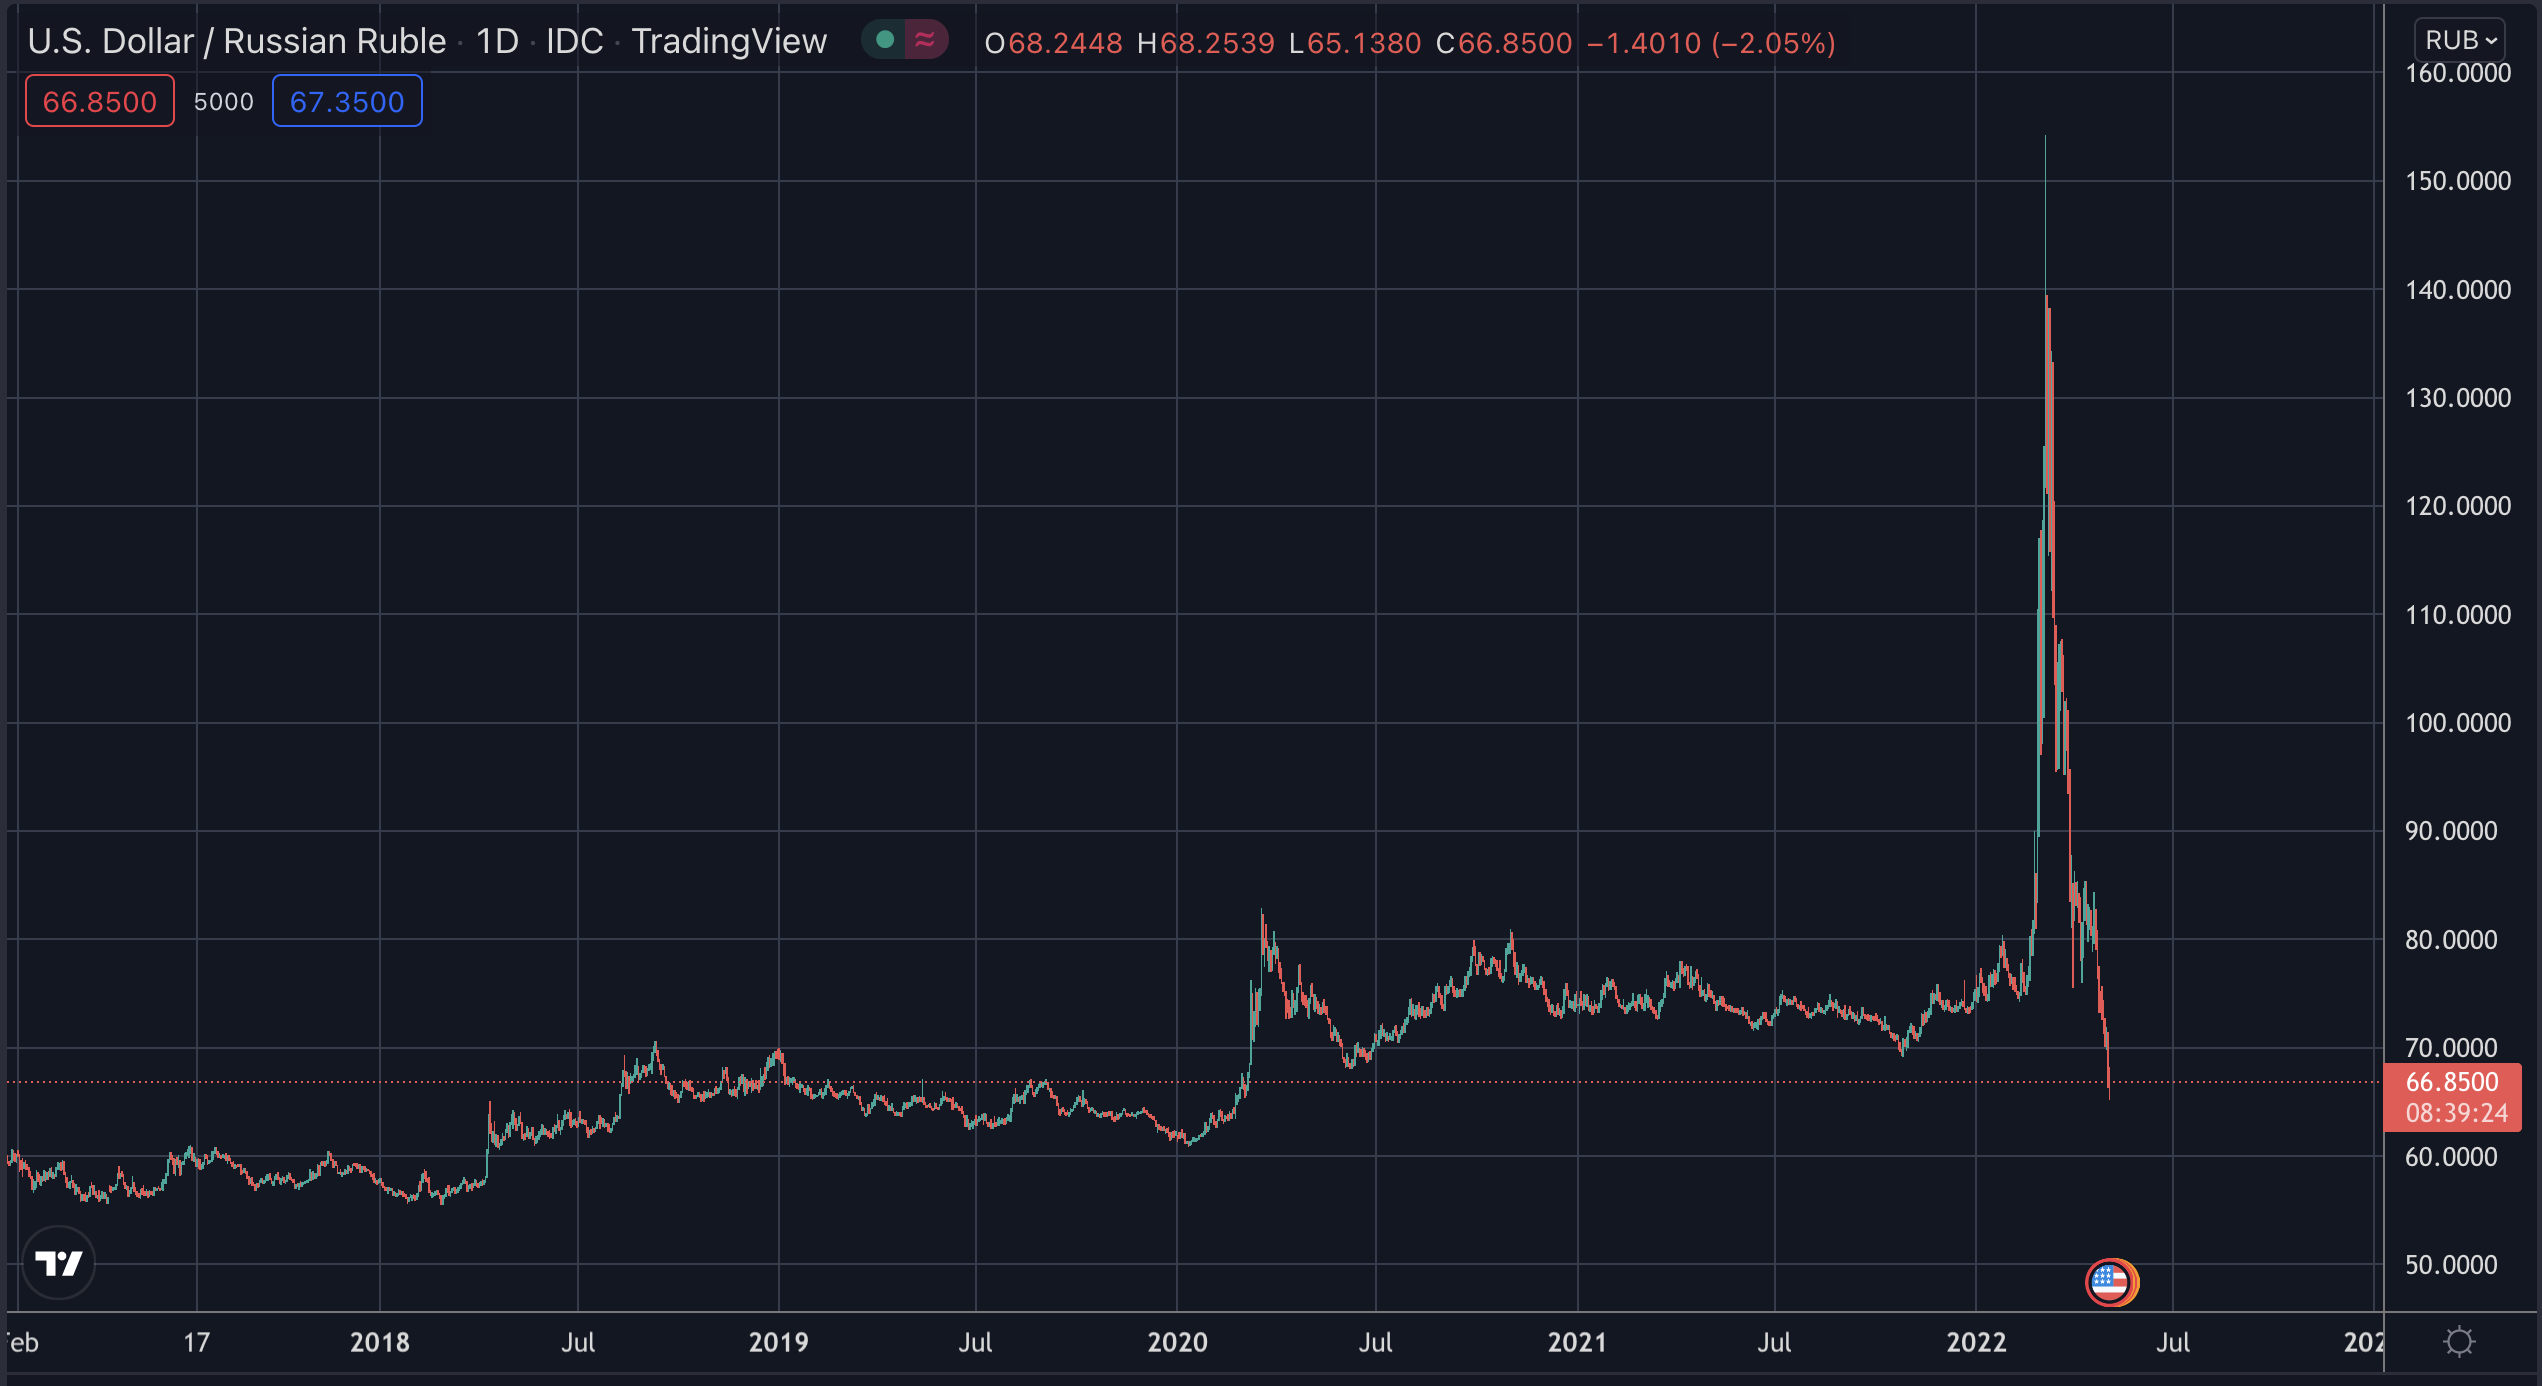Screen dimensions: 2542x1386
Task: Click the 2022 label on time axis
Action: coord(1977,1342)
